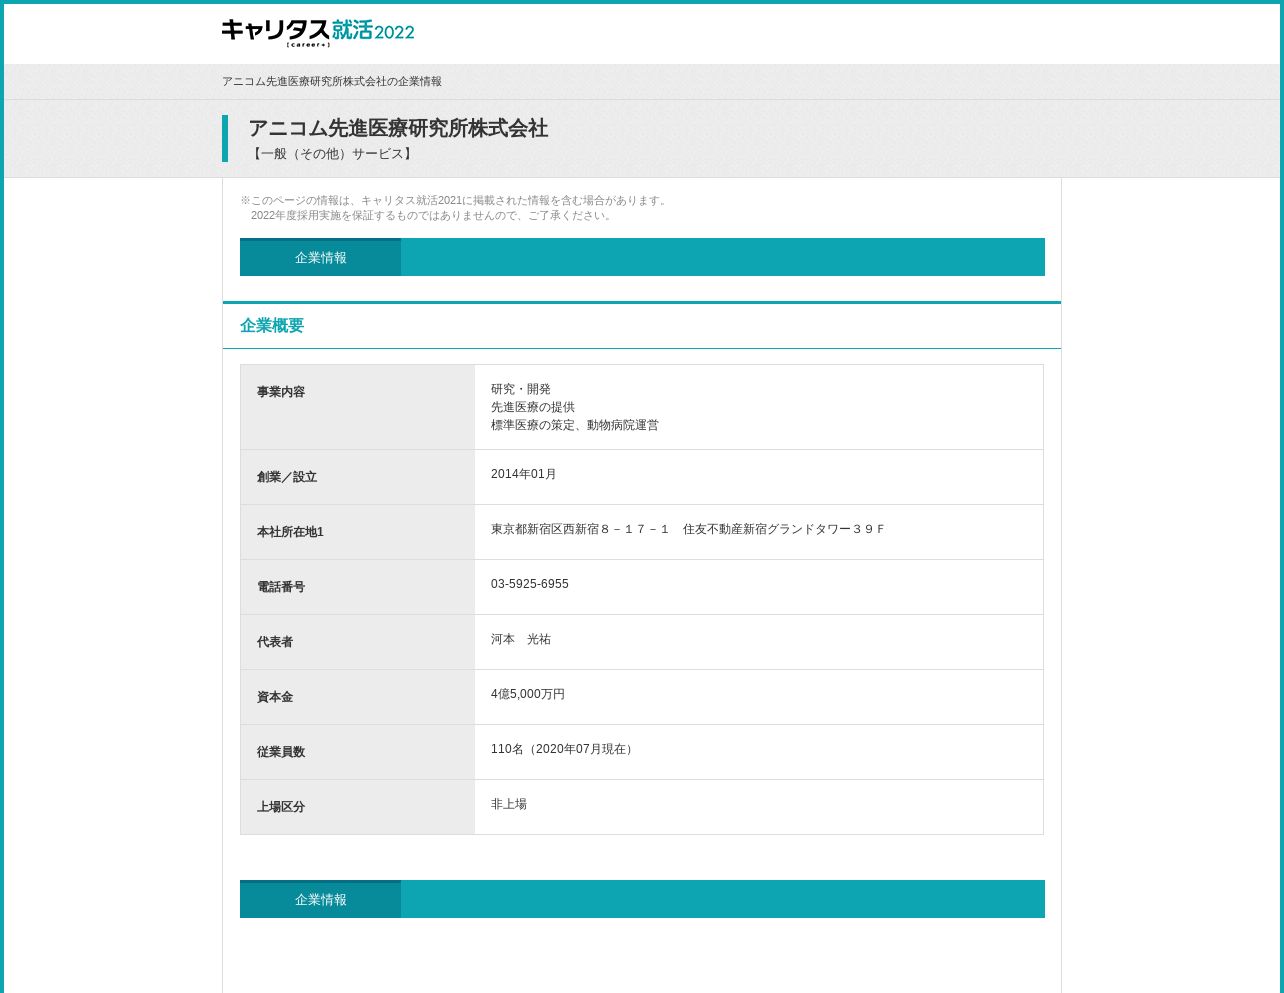Select the 創業／設立 label
1284x993 pixels.
(x=287, y=477)
